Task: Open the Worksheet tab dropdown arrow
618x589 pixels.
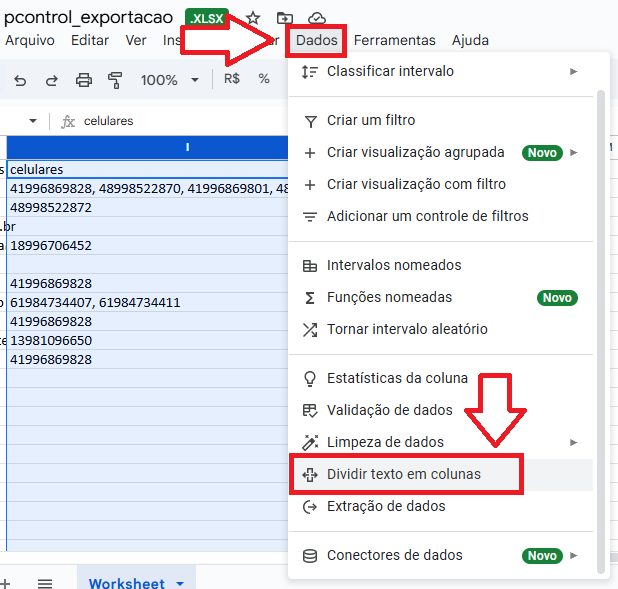Action: point(180,583)
